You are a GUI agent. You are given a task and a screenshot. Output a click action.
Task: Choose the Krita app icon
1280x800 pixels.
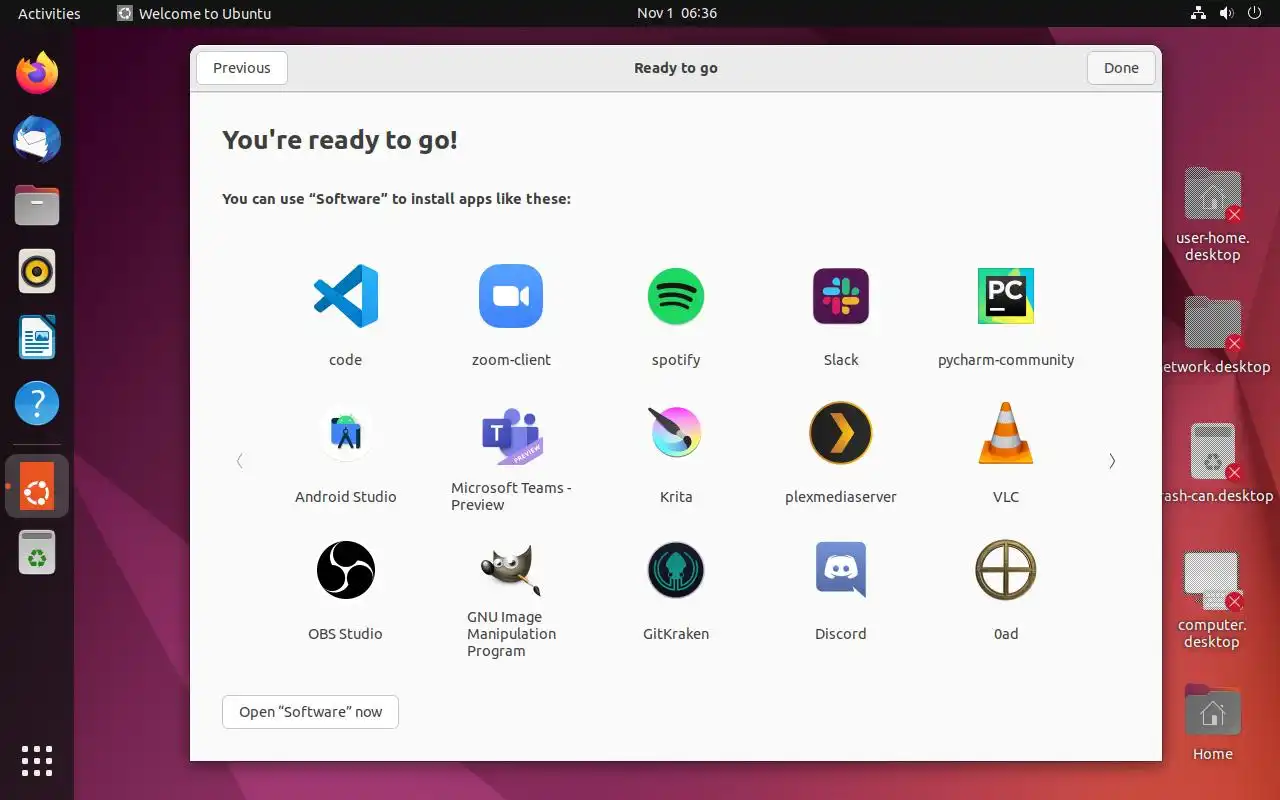click(676, 433)
